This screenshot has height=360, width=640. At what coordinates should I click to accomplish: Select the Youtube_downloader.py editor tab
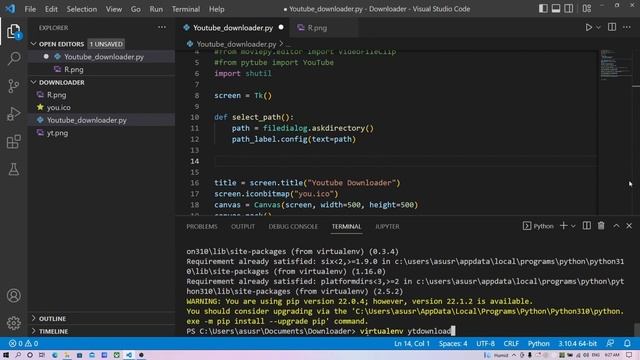pyautogui.click(x=233, y=28)
